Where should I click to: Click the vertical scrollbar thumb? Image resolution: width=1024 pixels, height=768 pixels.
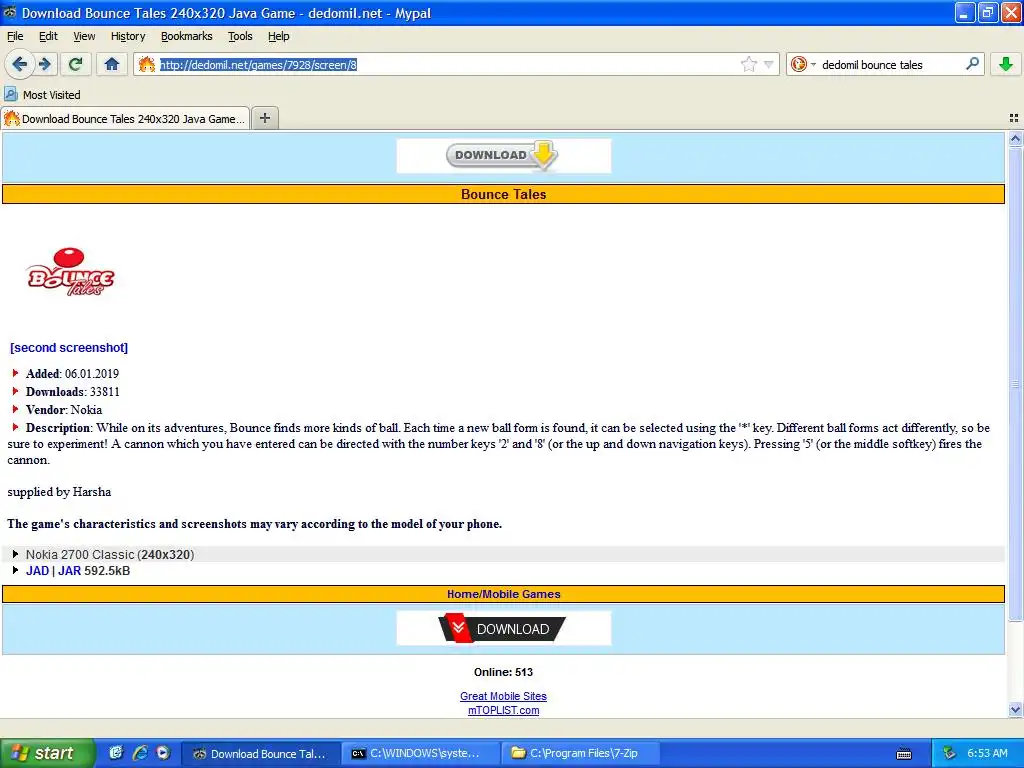(x=1015, y=384)
